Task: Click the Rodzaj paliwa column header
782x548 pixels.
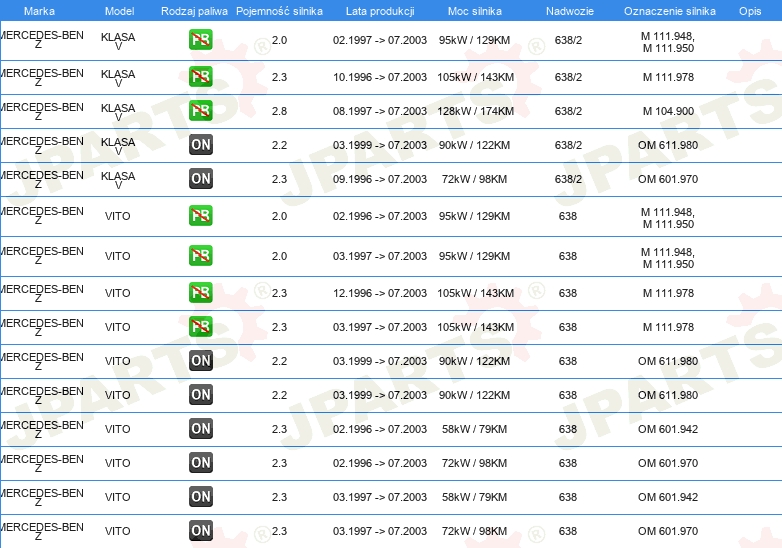Action: coord(194,11)
